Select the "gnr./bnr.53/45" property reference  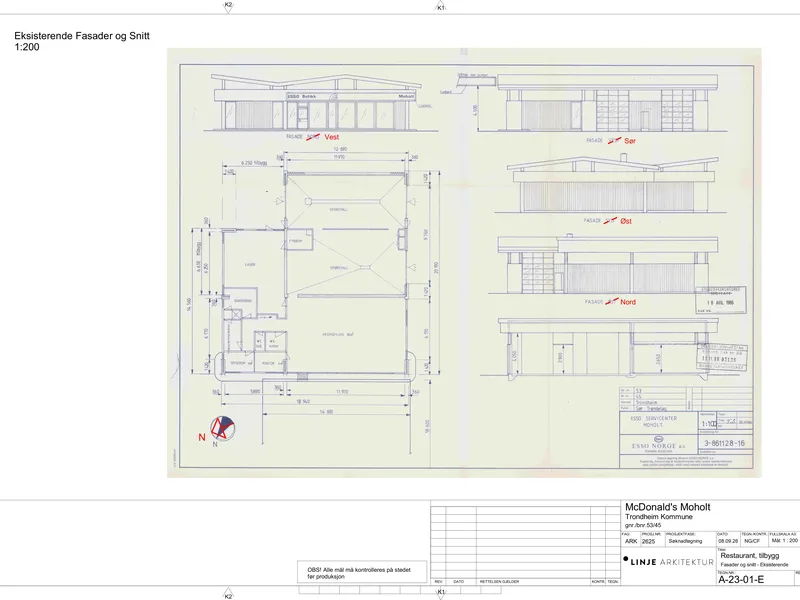click(x=643, y=525)
